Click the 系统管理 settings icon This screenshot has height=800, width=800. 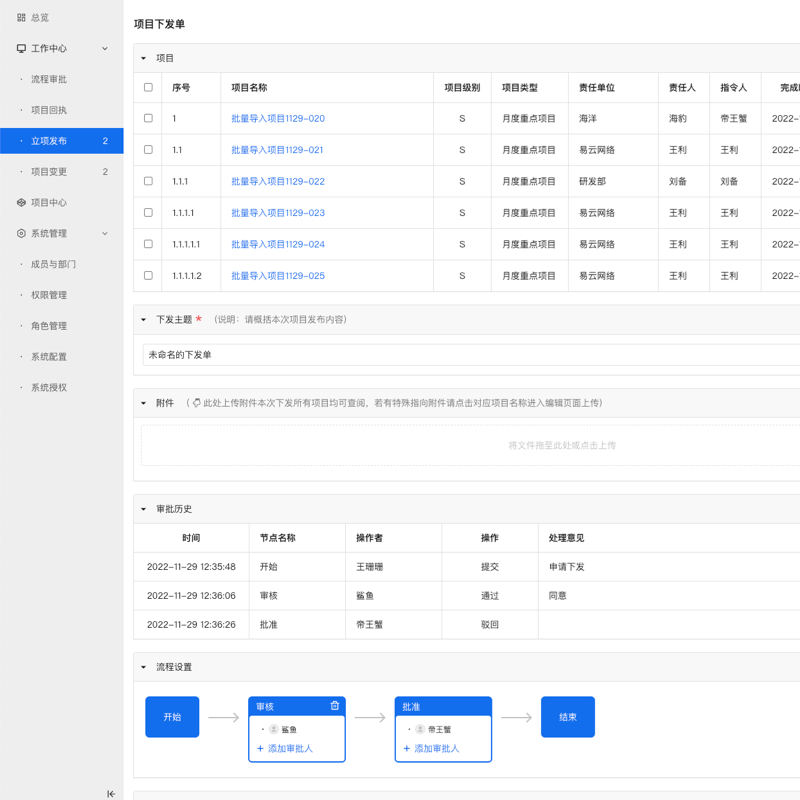21,233
